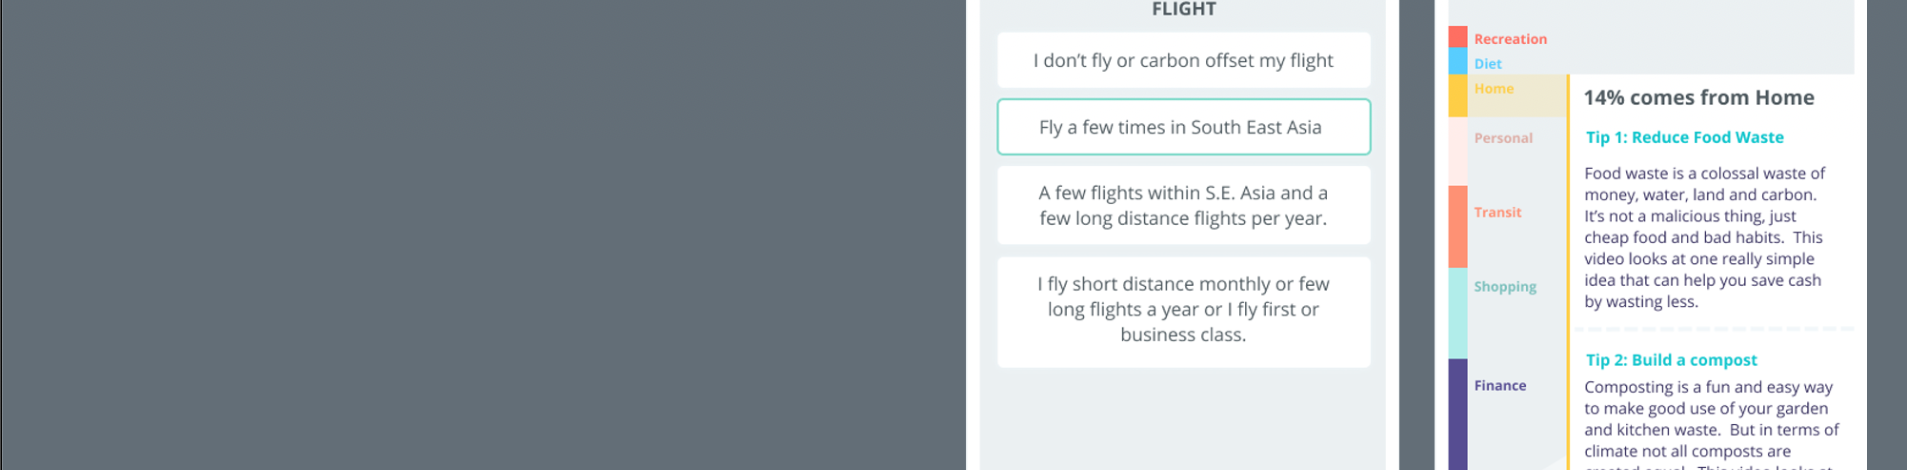Click the red Recreation color bar segment
This screenshot has width=1907, height=470.
click(1458, 37)
